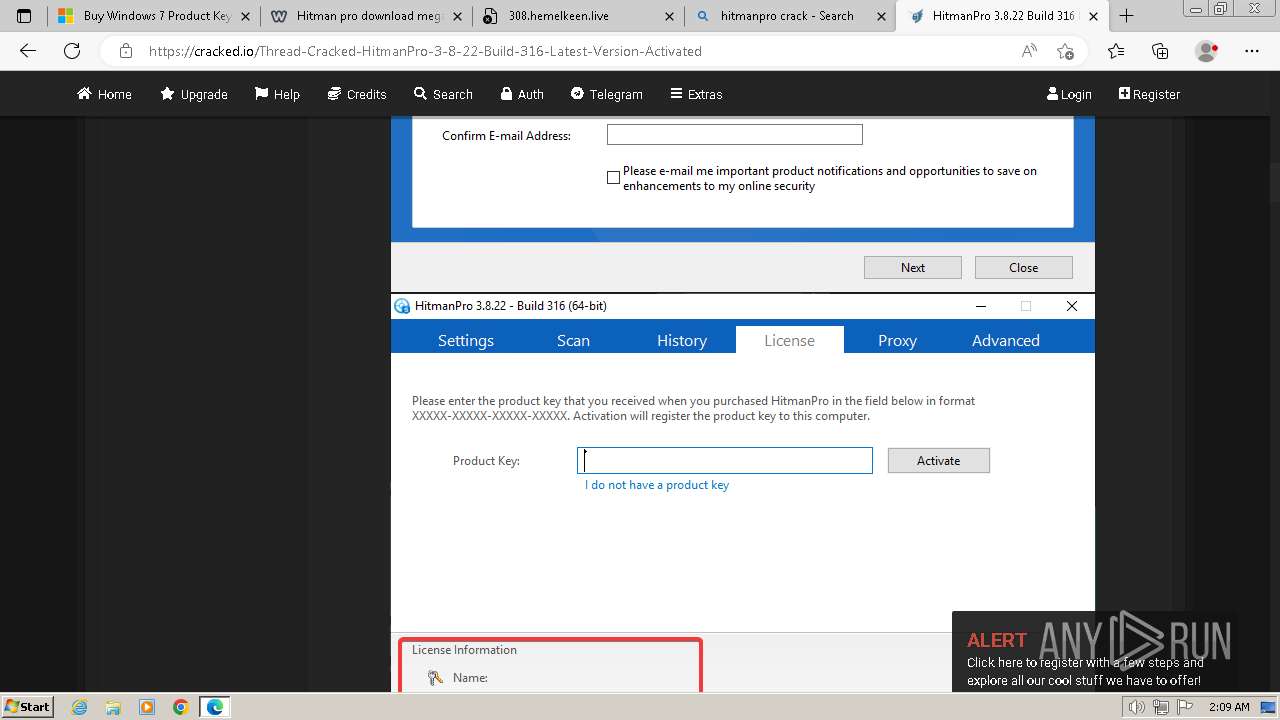This screenshot has height=720, width=1280.
Task: Click the Confirm E-mail Address field
Action: tap(734, 134)
